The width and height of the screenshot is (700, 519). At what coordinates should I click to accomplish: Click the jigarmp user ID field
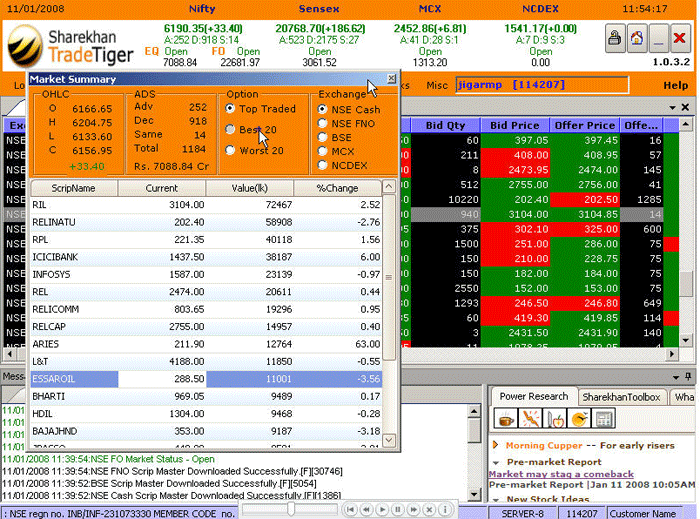point(542,85)
